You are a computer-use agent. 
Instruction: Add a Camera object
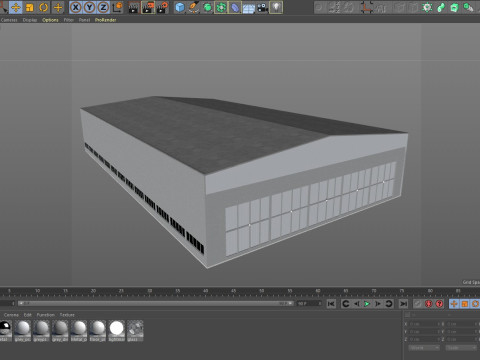pos(263,7)
